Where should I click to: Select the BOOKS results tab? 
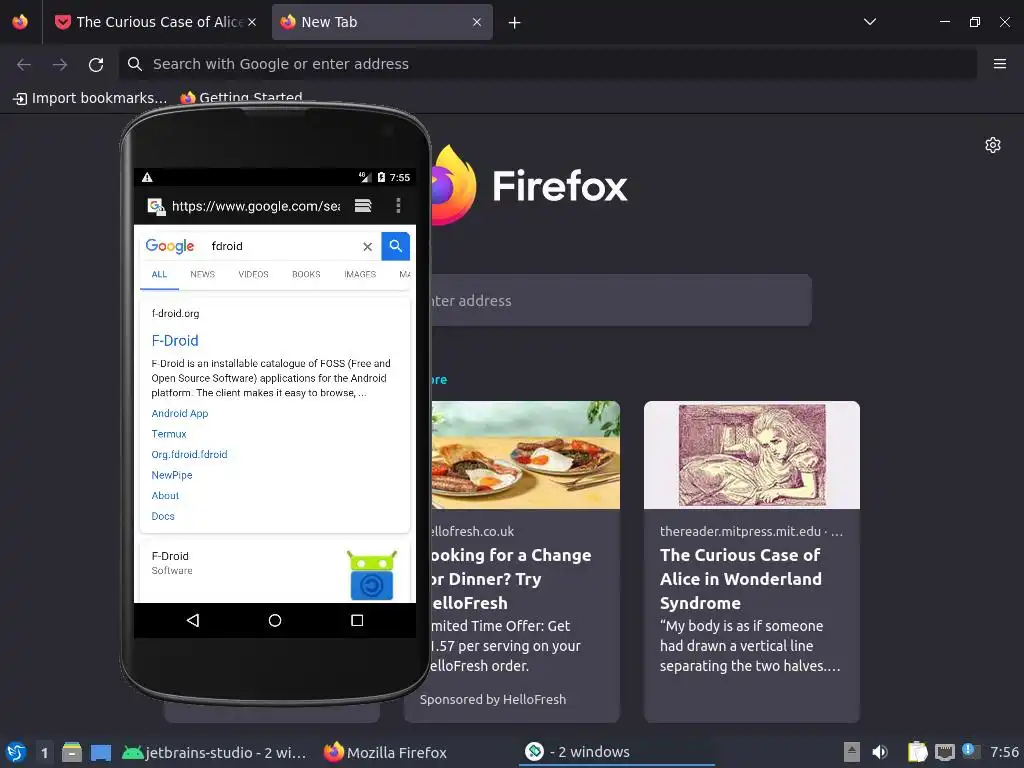coord(306,274)
